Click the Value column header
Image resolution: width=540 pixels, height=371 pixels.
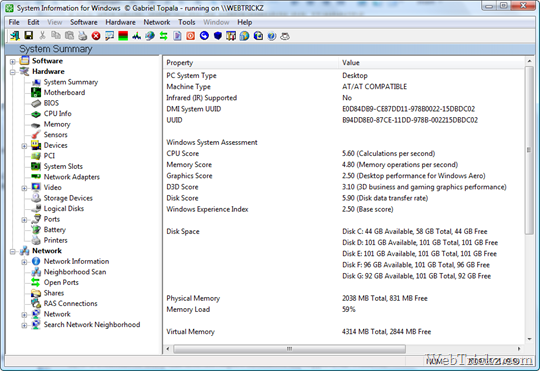point(431,63)
